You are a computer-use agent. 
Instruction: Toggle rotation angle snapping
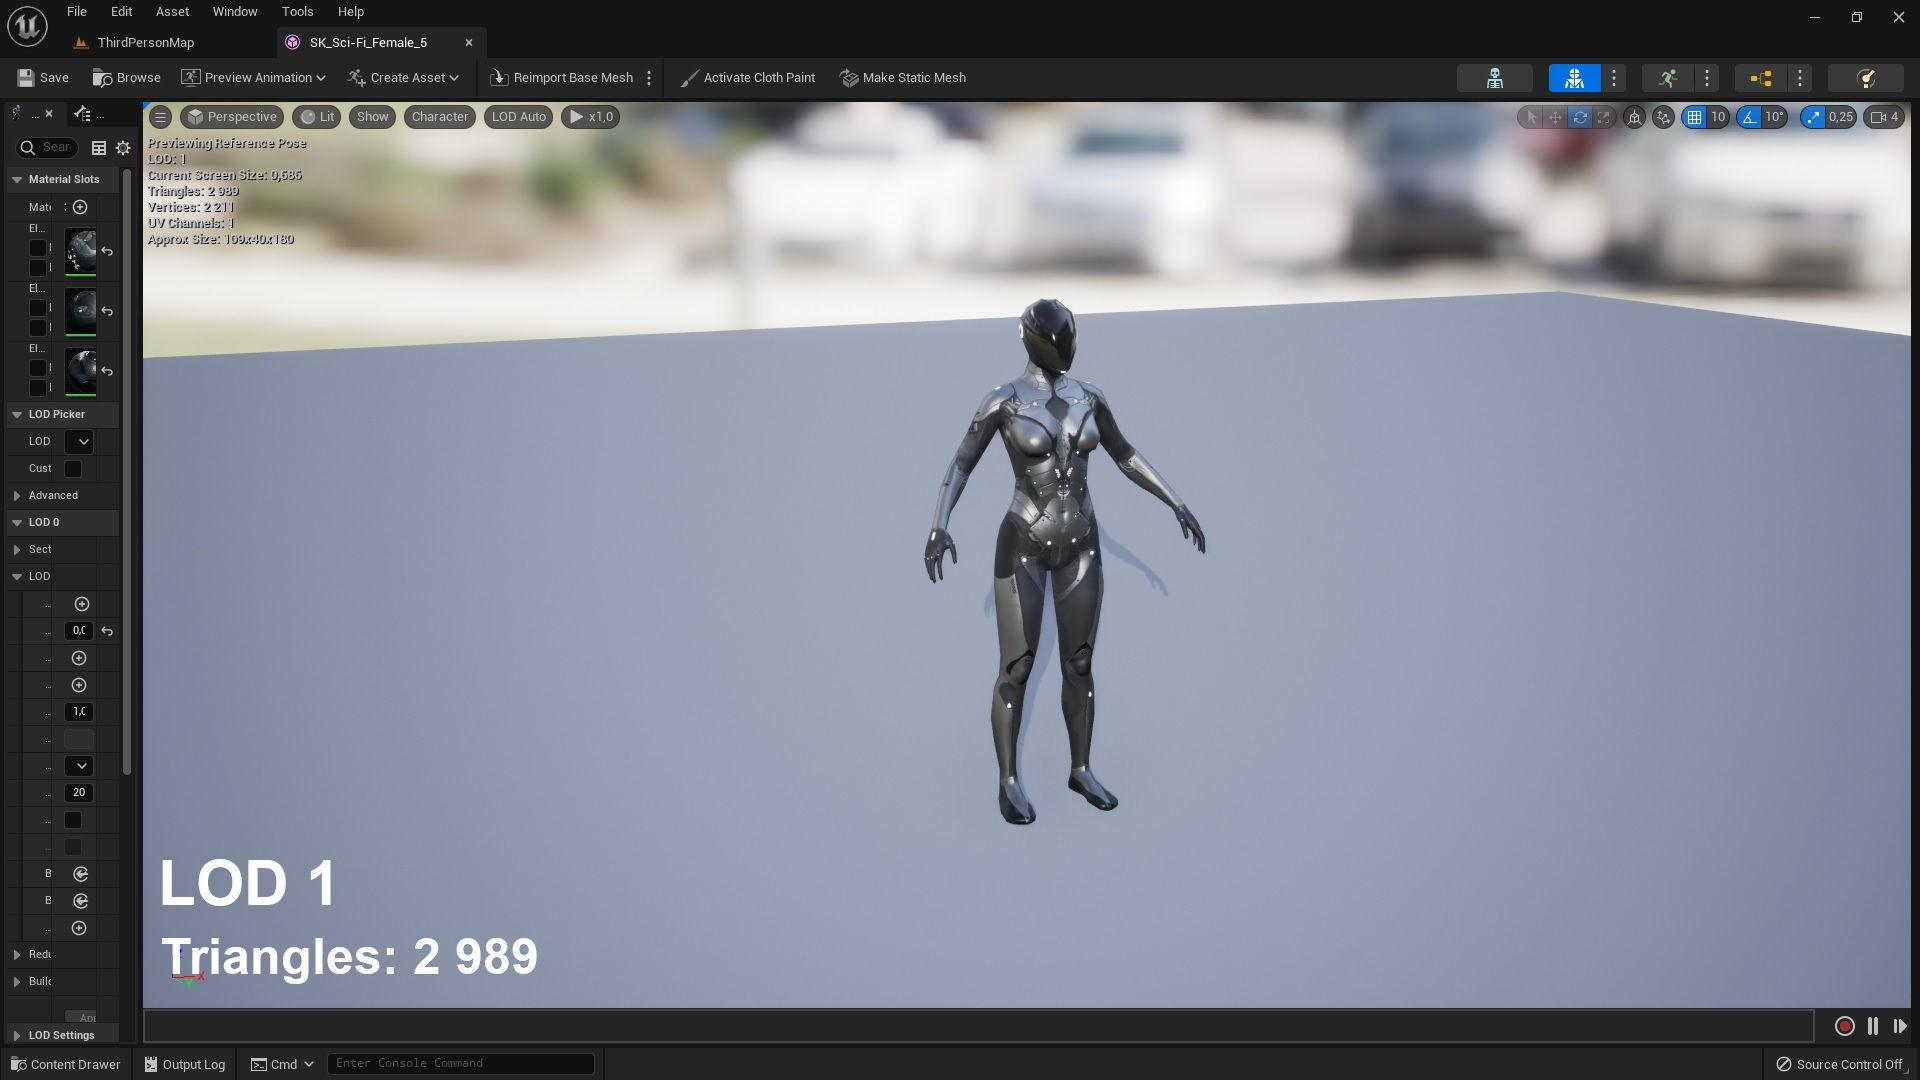coord(1748,117)
